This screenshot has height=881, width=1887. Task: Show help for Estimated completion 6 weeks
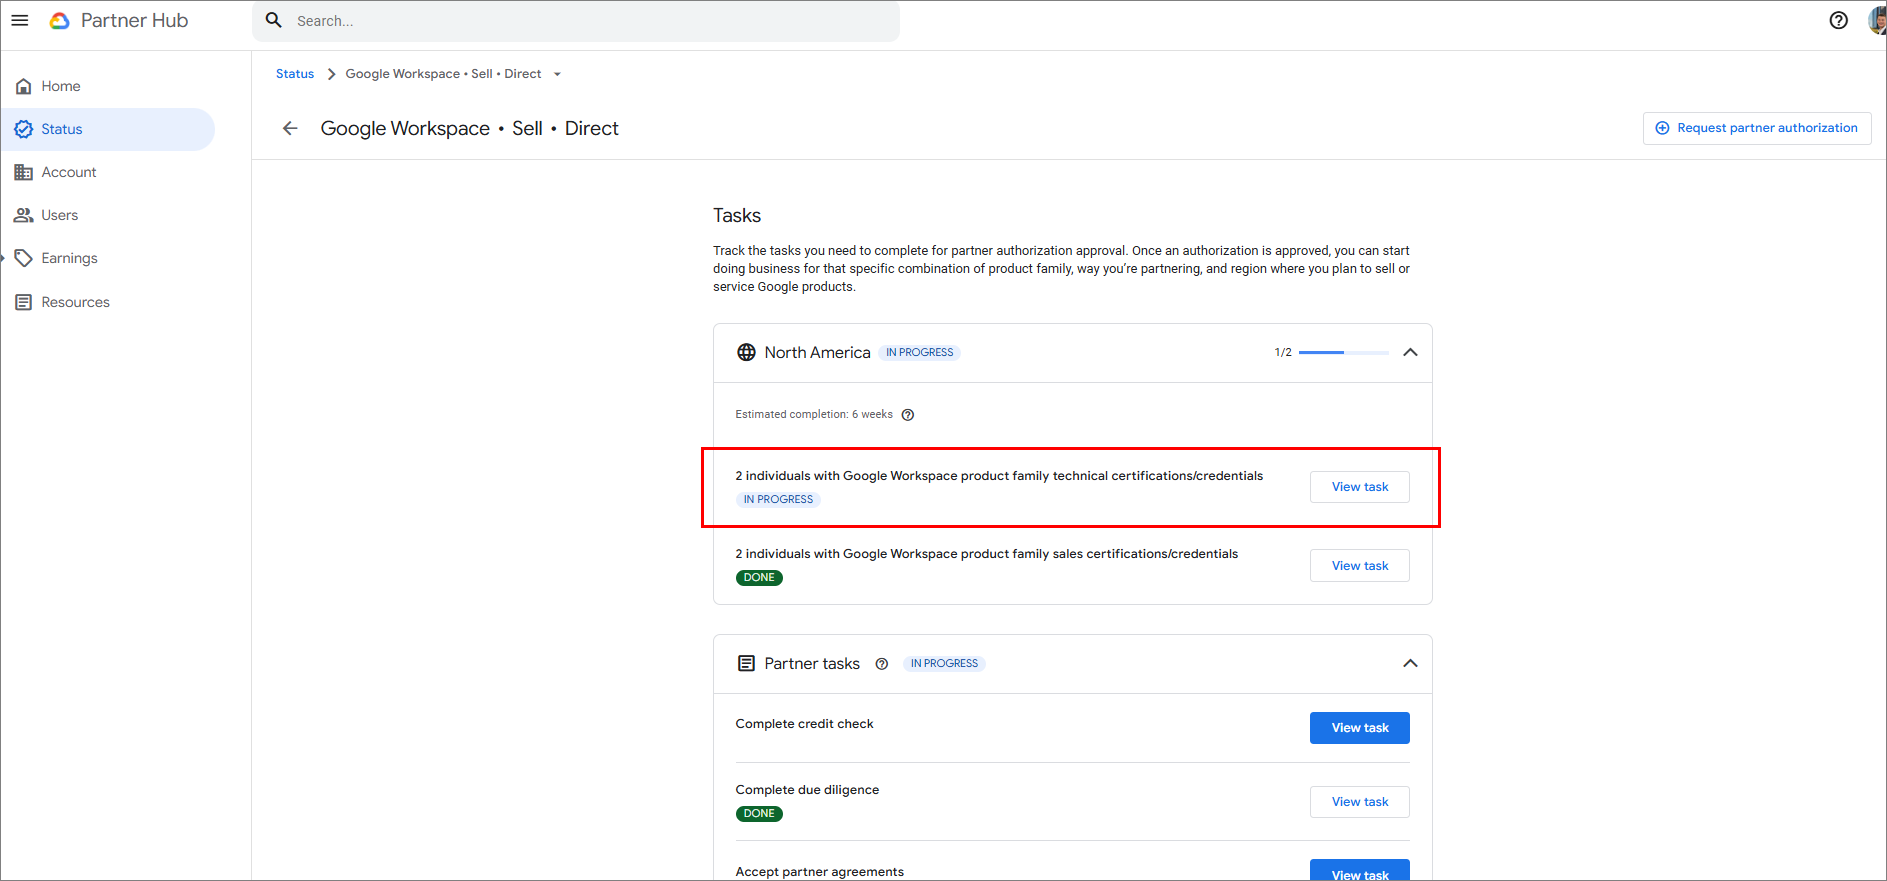click(908, 415)
